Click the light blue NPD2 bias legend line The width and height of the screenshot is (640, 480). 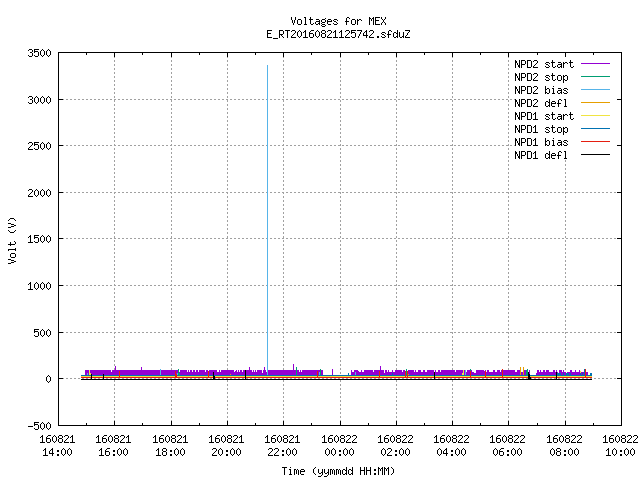pos(596,90)
